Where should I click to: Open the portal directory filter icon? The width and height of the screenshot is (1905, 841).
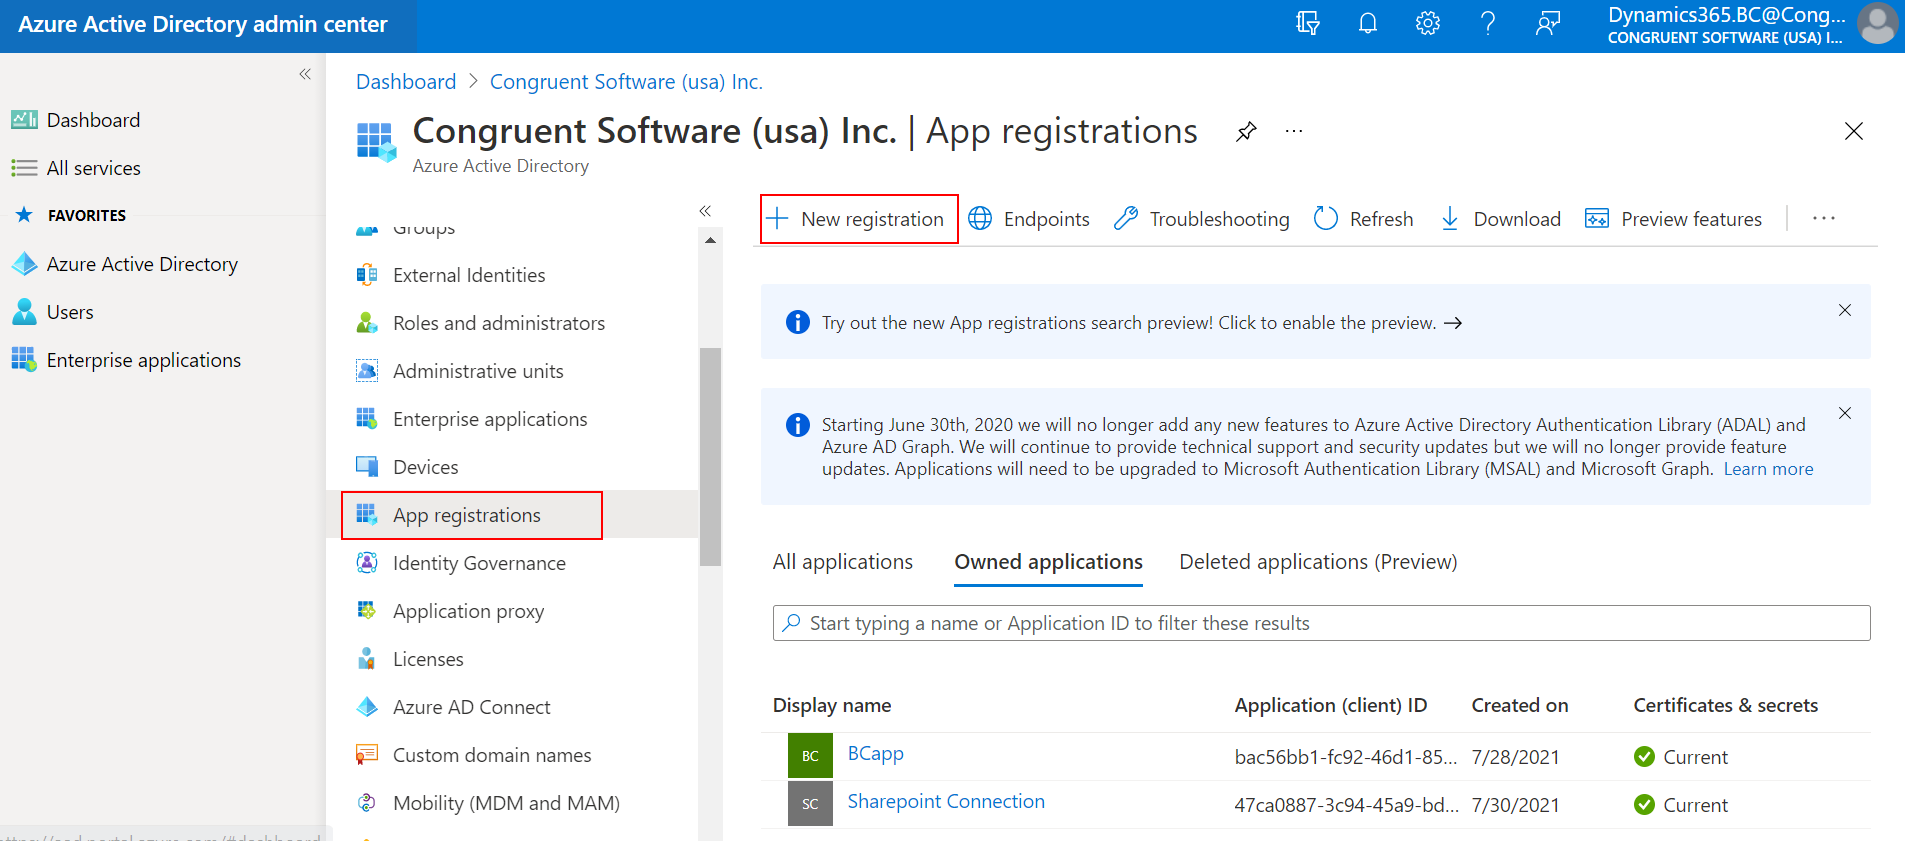pyautogui.click(x=1307, y=23)
